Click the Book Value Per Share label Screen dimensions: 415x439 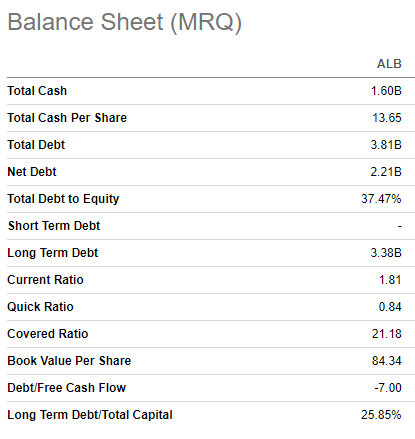pyautogui.click(x=69, y=361)
